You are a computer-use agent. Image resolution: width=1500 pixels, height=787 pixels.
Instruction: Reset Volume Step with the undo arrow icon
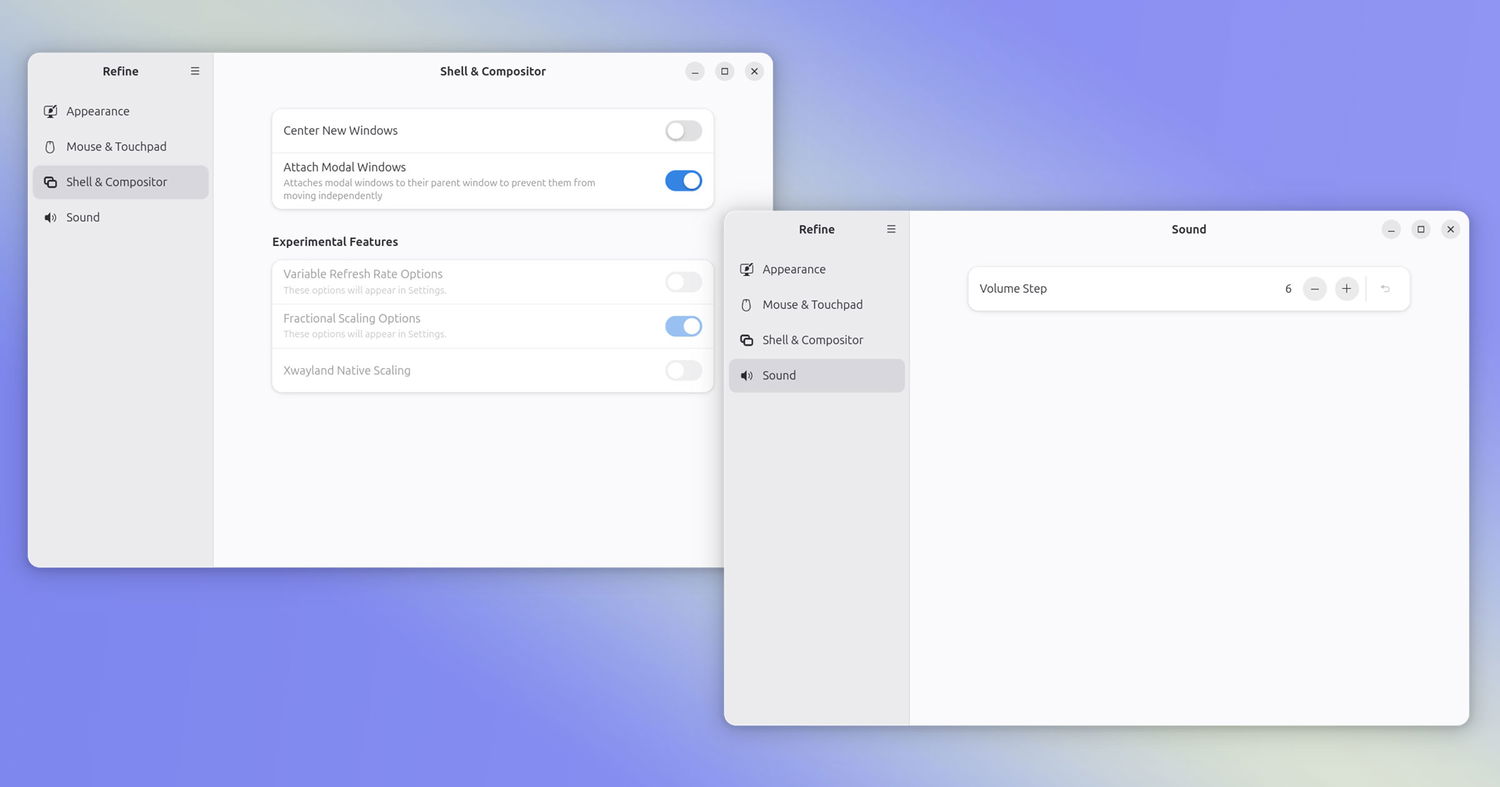point(1385,289)
